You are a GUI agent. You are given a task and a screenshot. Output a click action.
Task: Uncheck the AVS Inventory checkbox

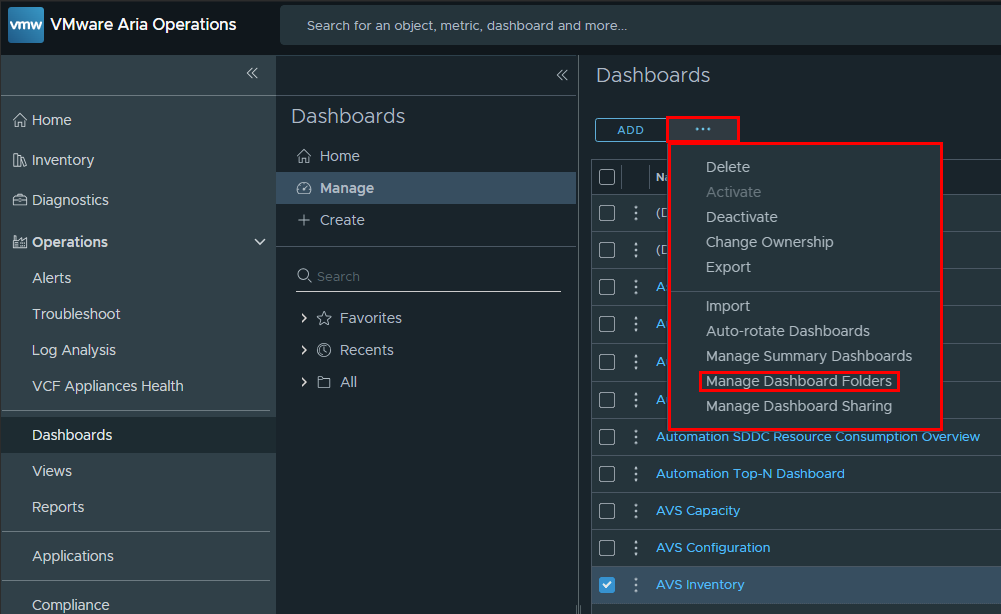[x=607, y=585]
